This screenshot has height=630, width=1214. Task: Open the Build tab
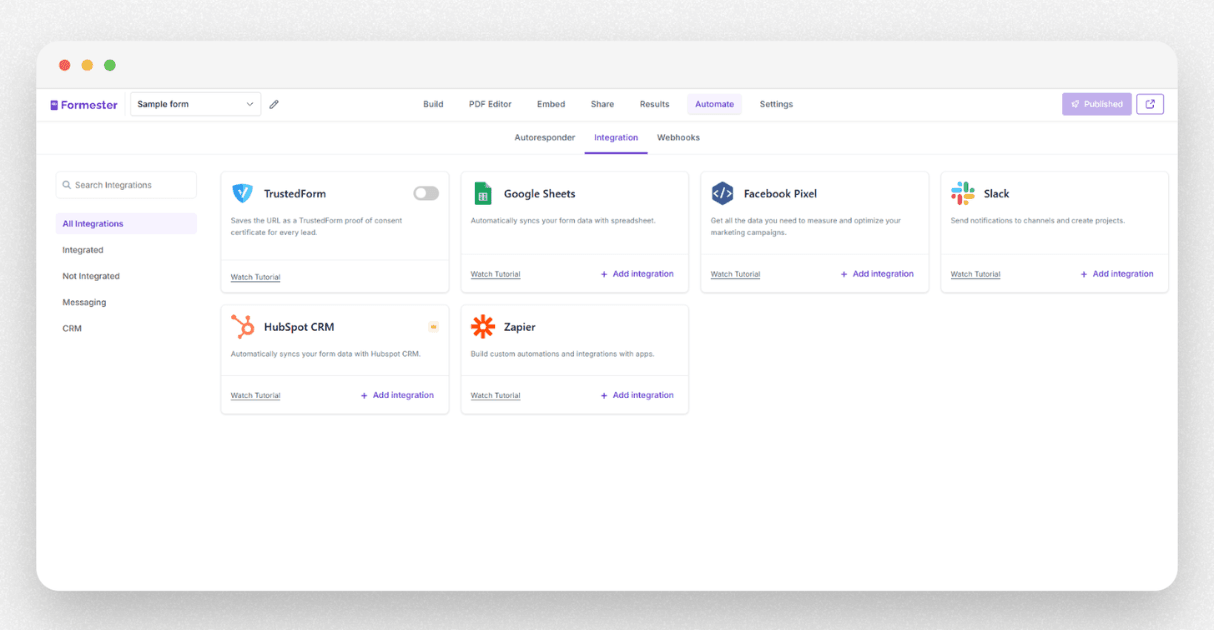point(433,104)
